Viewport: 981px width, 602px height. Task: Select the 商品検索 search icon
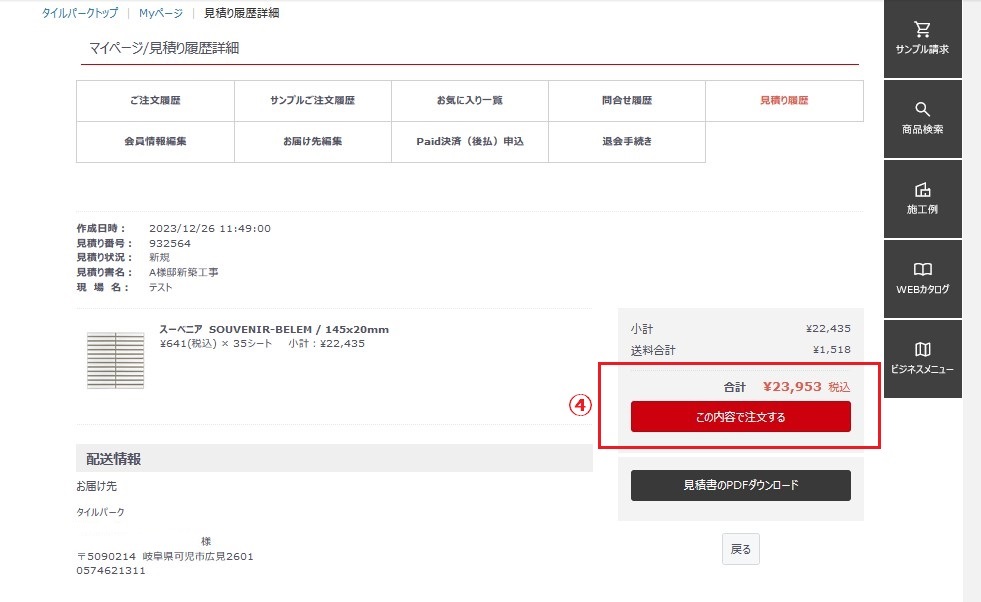pyautogui.click(x=921, y=118)
